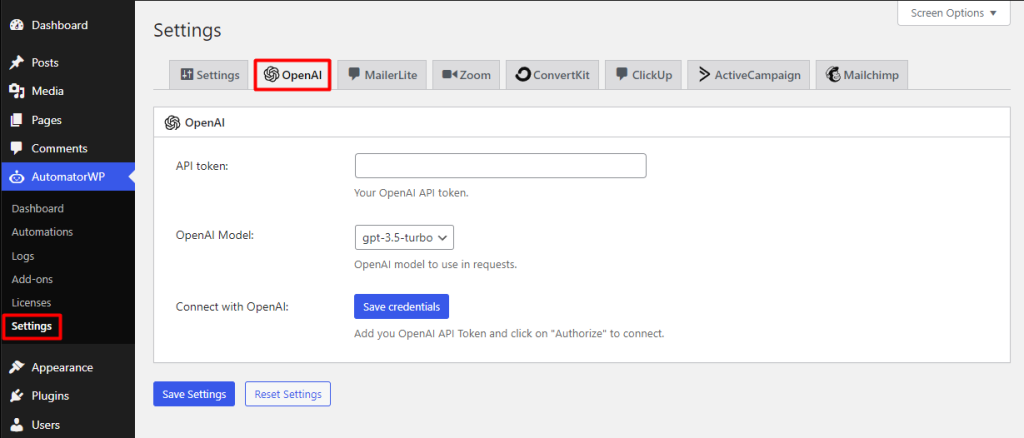Click 'OpenAI model to use in requests.' text
The height and width of the screenshot is (438, 1024).
click(x=436, y=266)
